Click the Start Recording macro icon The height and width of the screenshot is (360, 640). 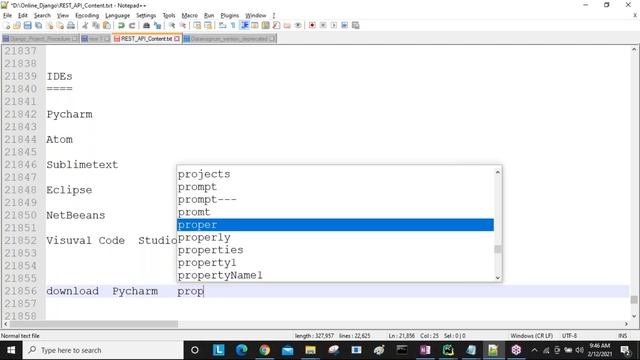(312, 25)
